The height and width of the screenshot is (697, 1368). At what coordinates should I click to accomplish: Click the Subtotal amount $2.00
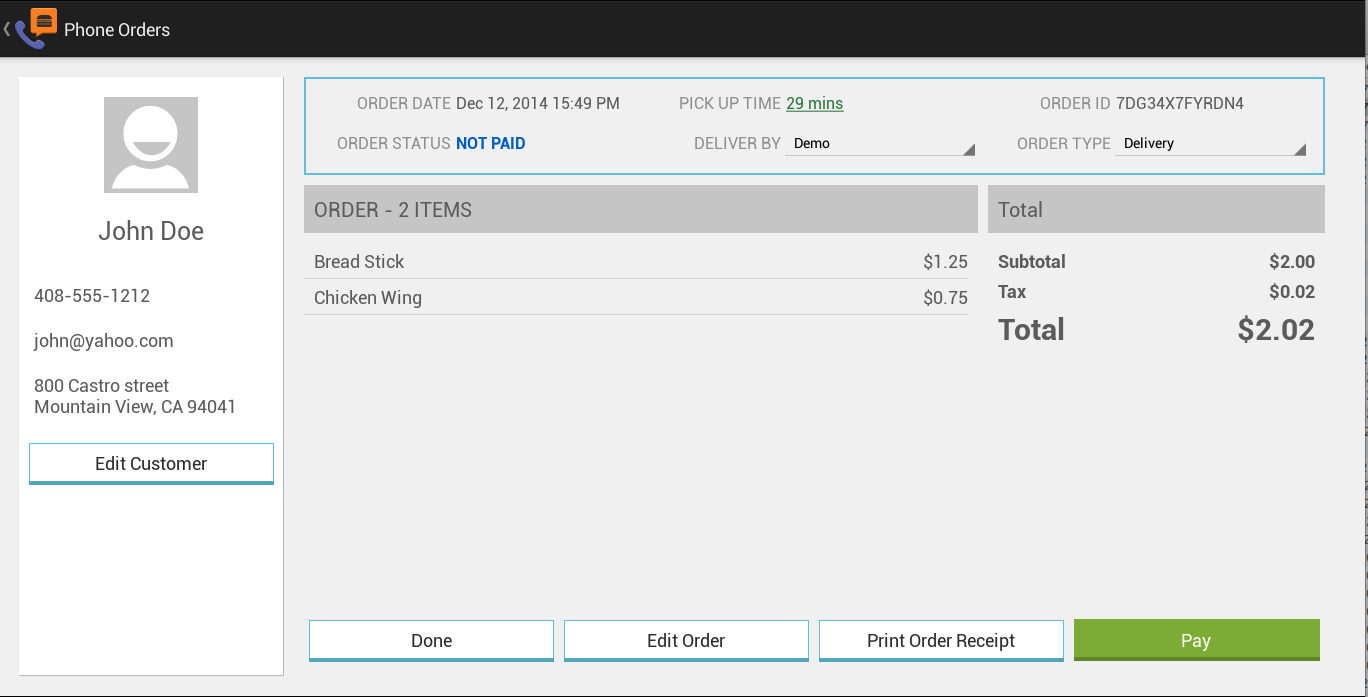click(x=1292, y=262)
